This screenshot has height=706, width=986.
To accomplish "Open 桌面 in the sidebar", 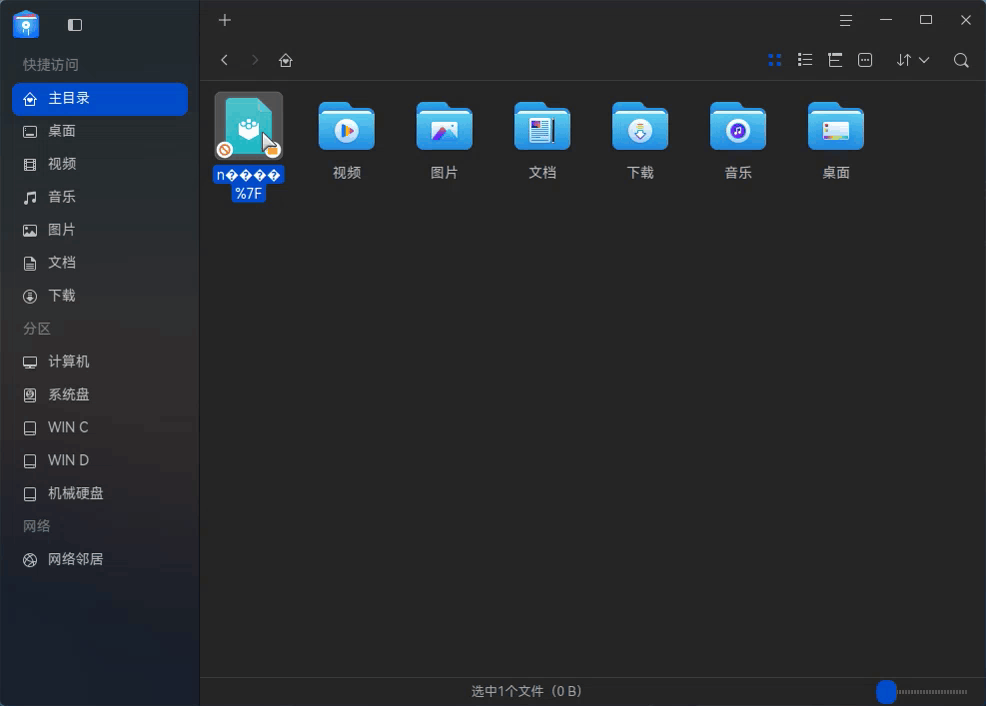I will coord(100,131).
